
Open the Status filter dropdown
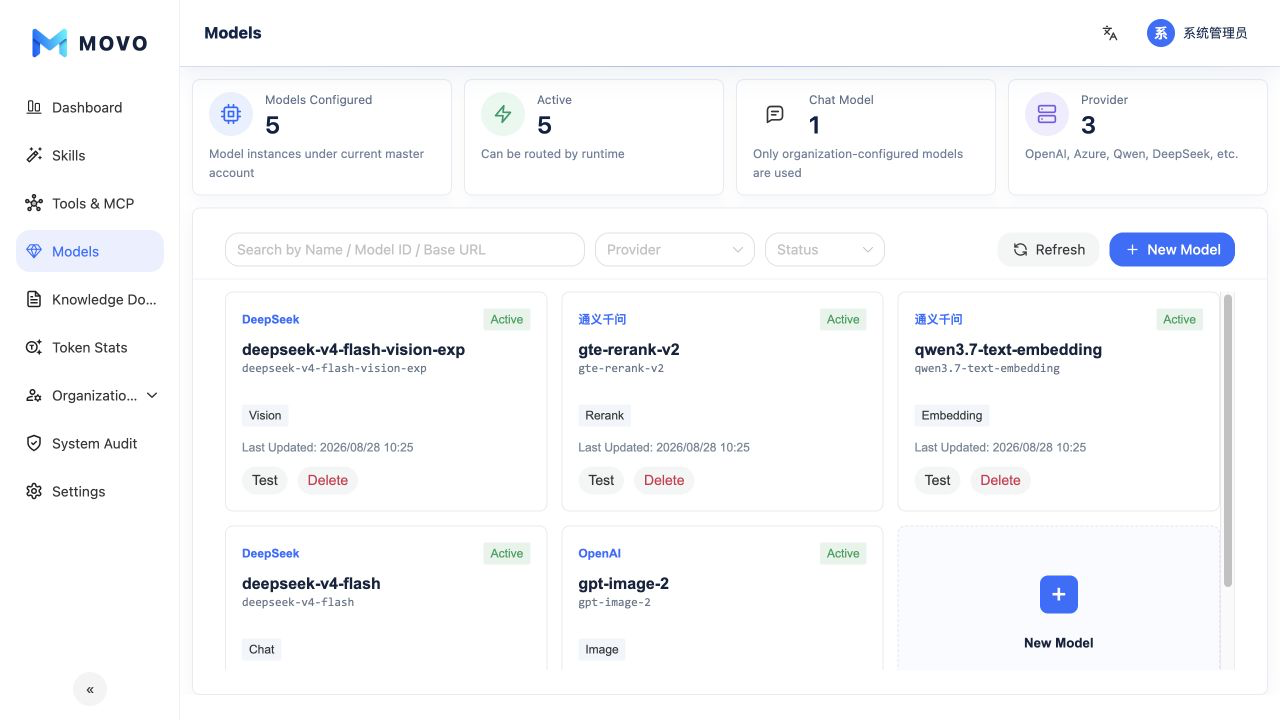[x=825, y=249]
